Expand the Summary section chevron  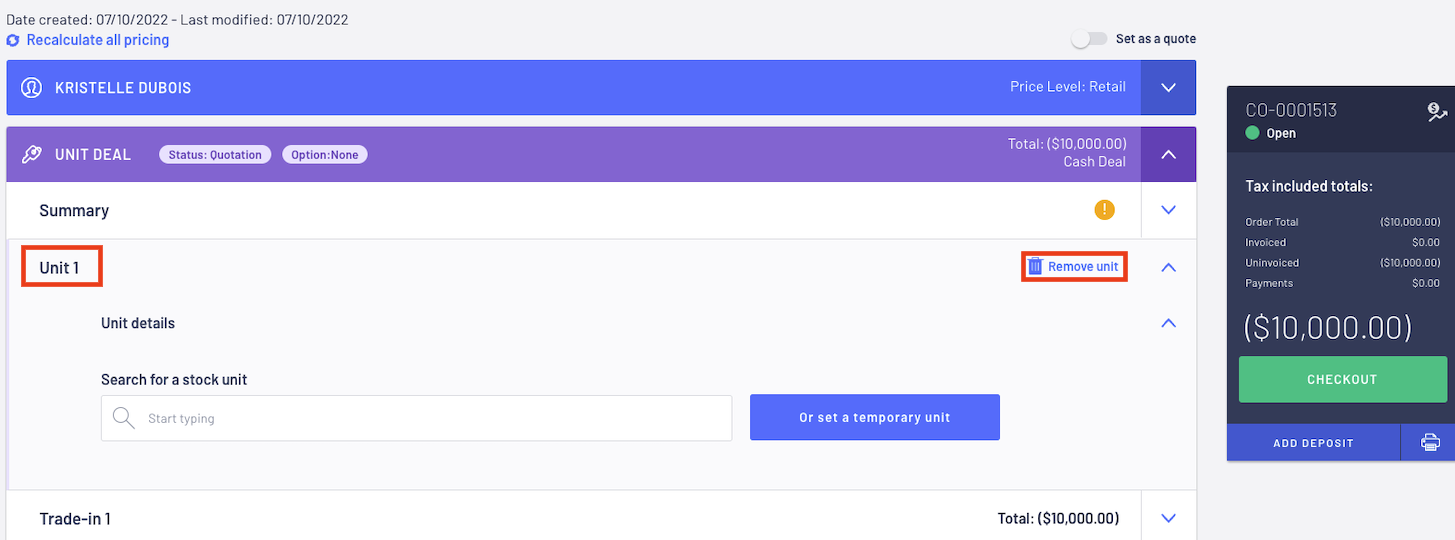click(x=1168, y=210)
